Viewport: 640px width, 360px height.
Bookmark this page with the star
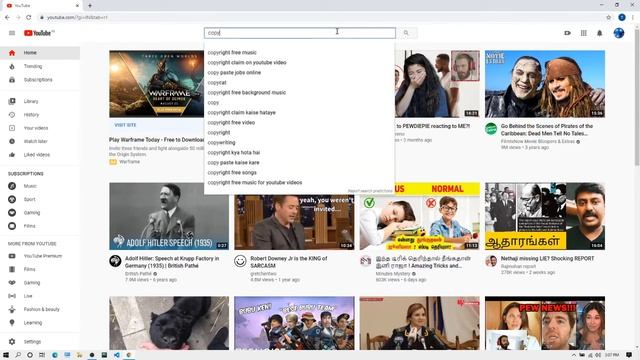coord(609,18)
